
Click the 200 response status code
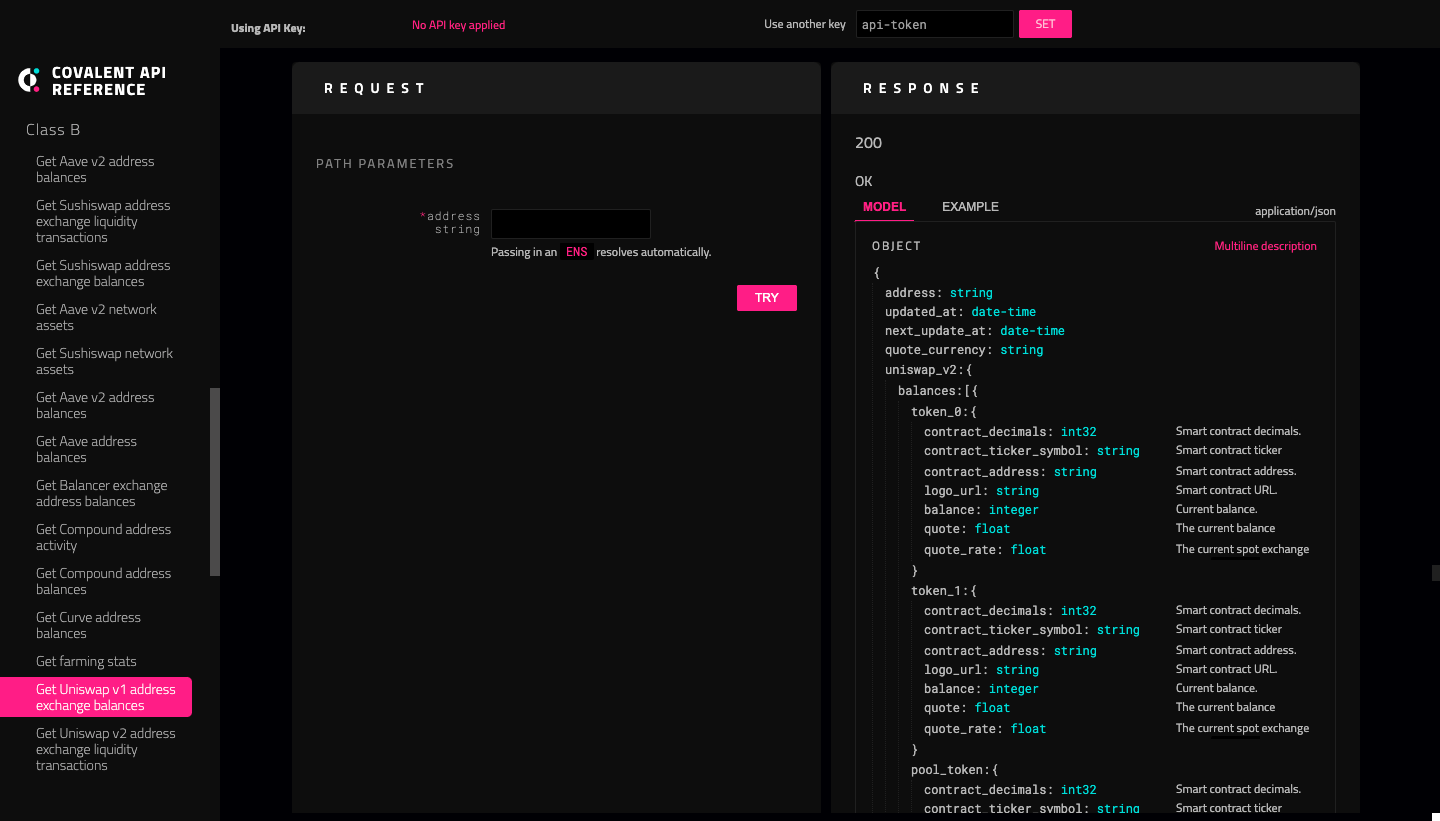(868, 143)
